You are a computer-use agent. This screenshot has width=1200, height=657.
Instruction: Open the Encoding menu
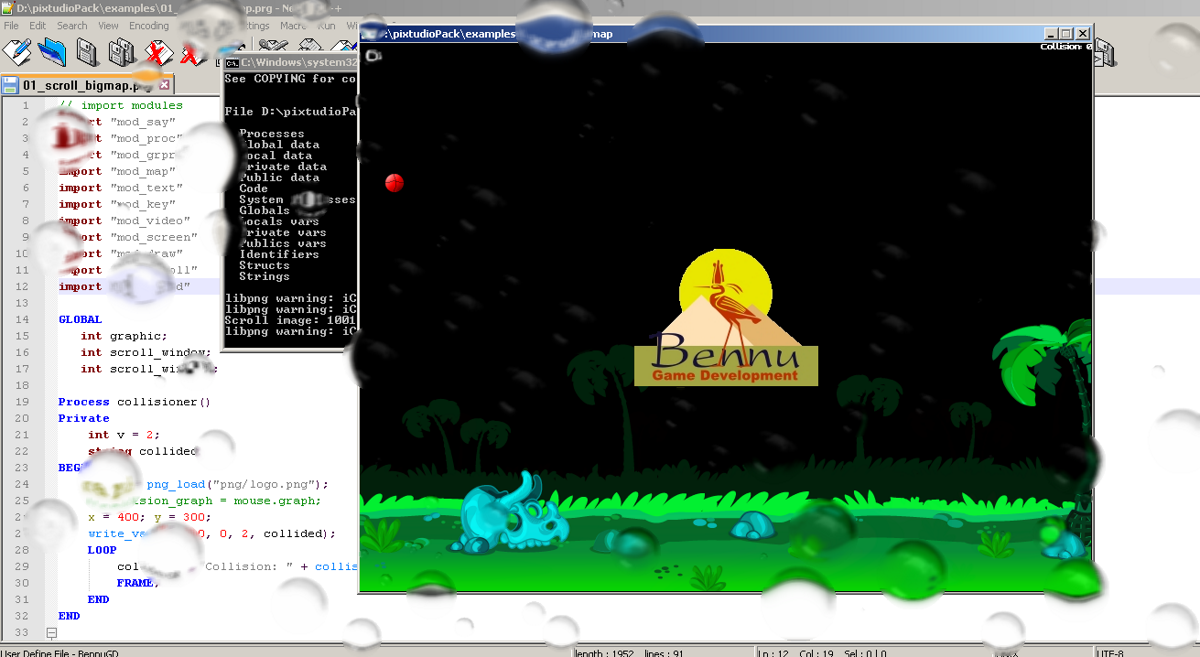149,25
